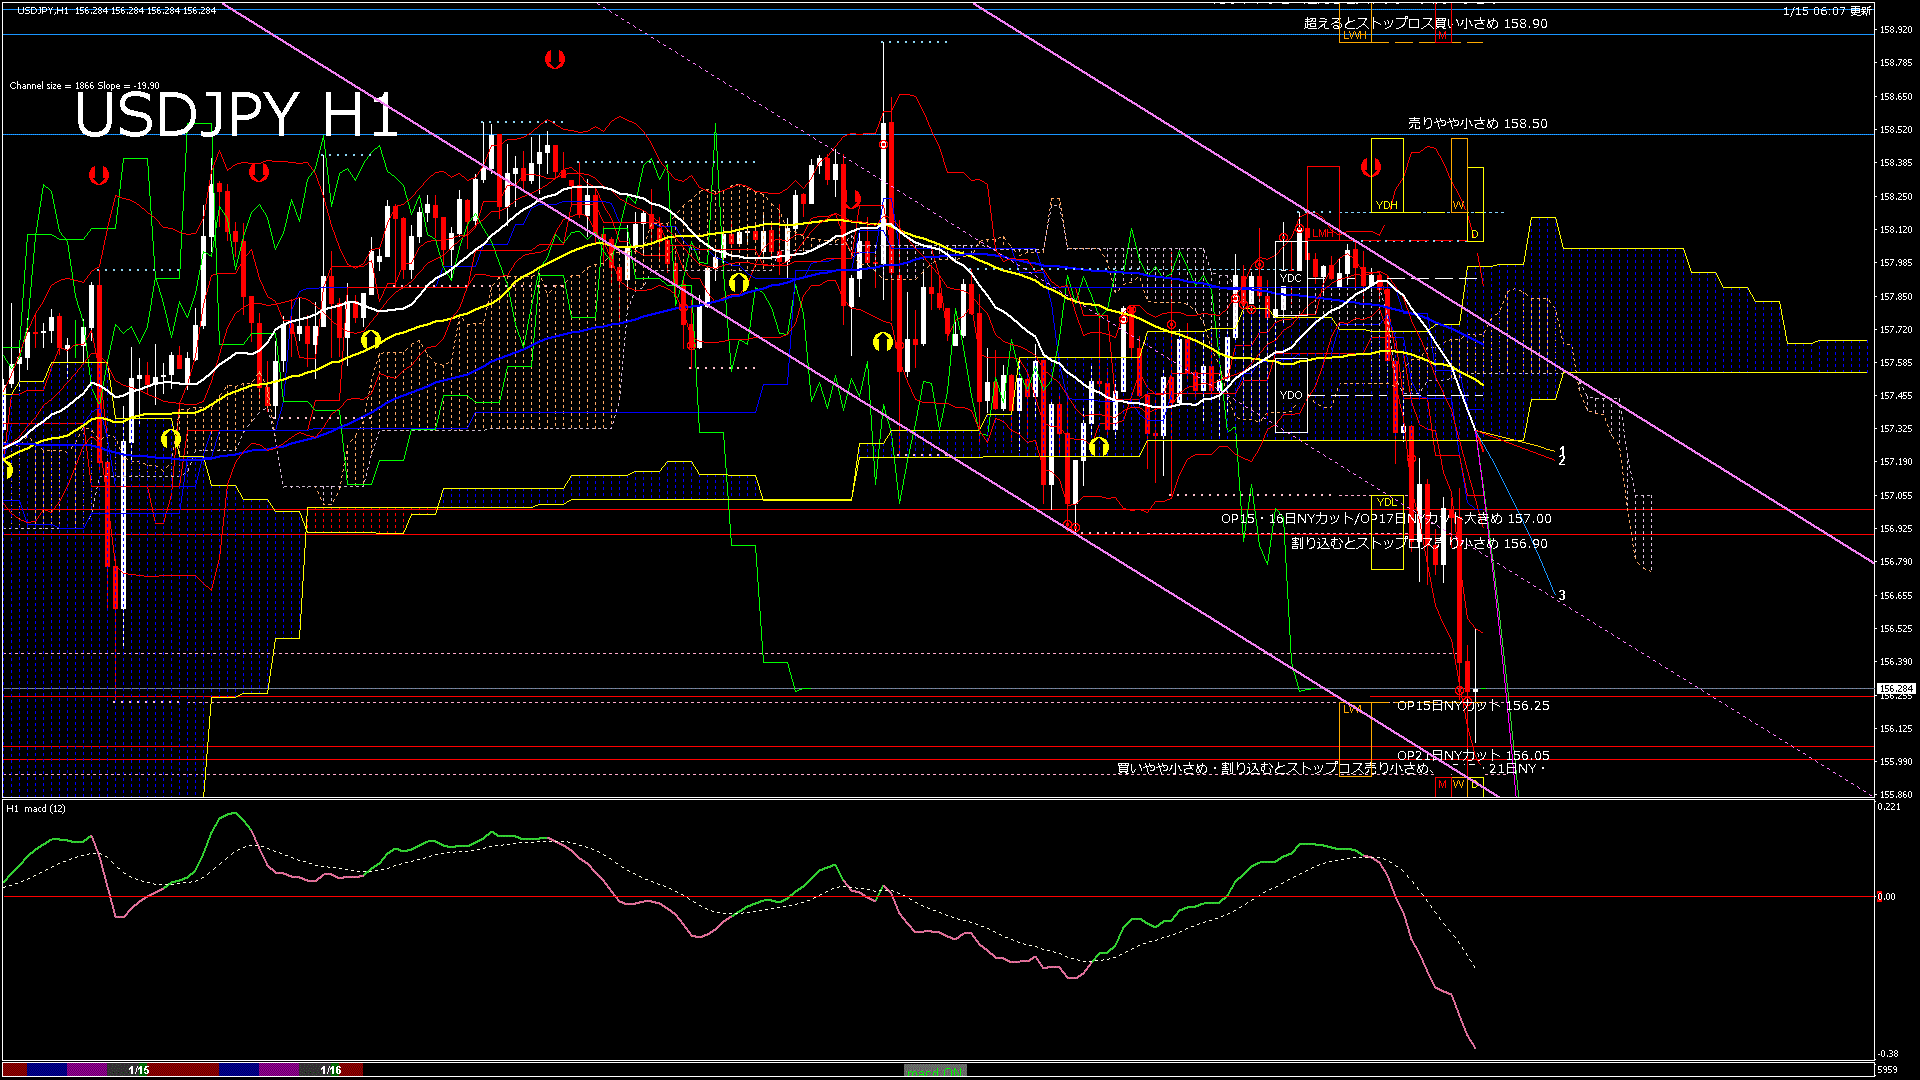Click the 155.860 price scale value

click(1896, 795)
